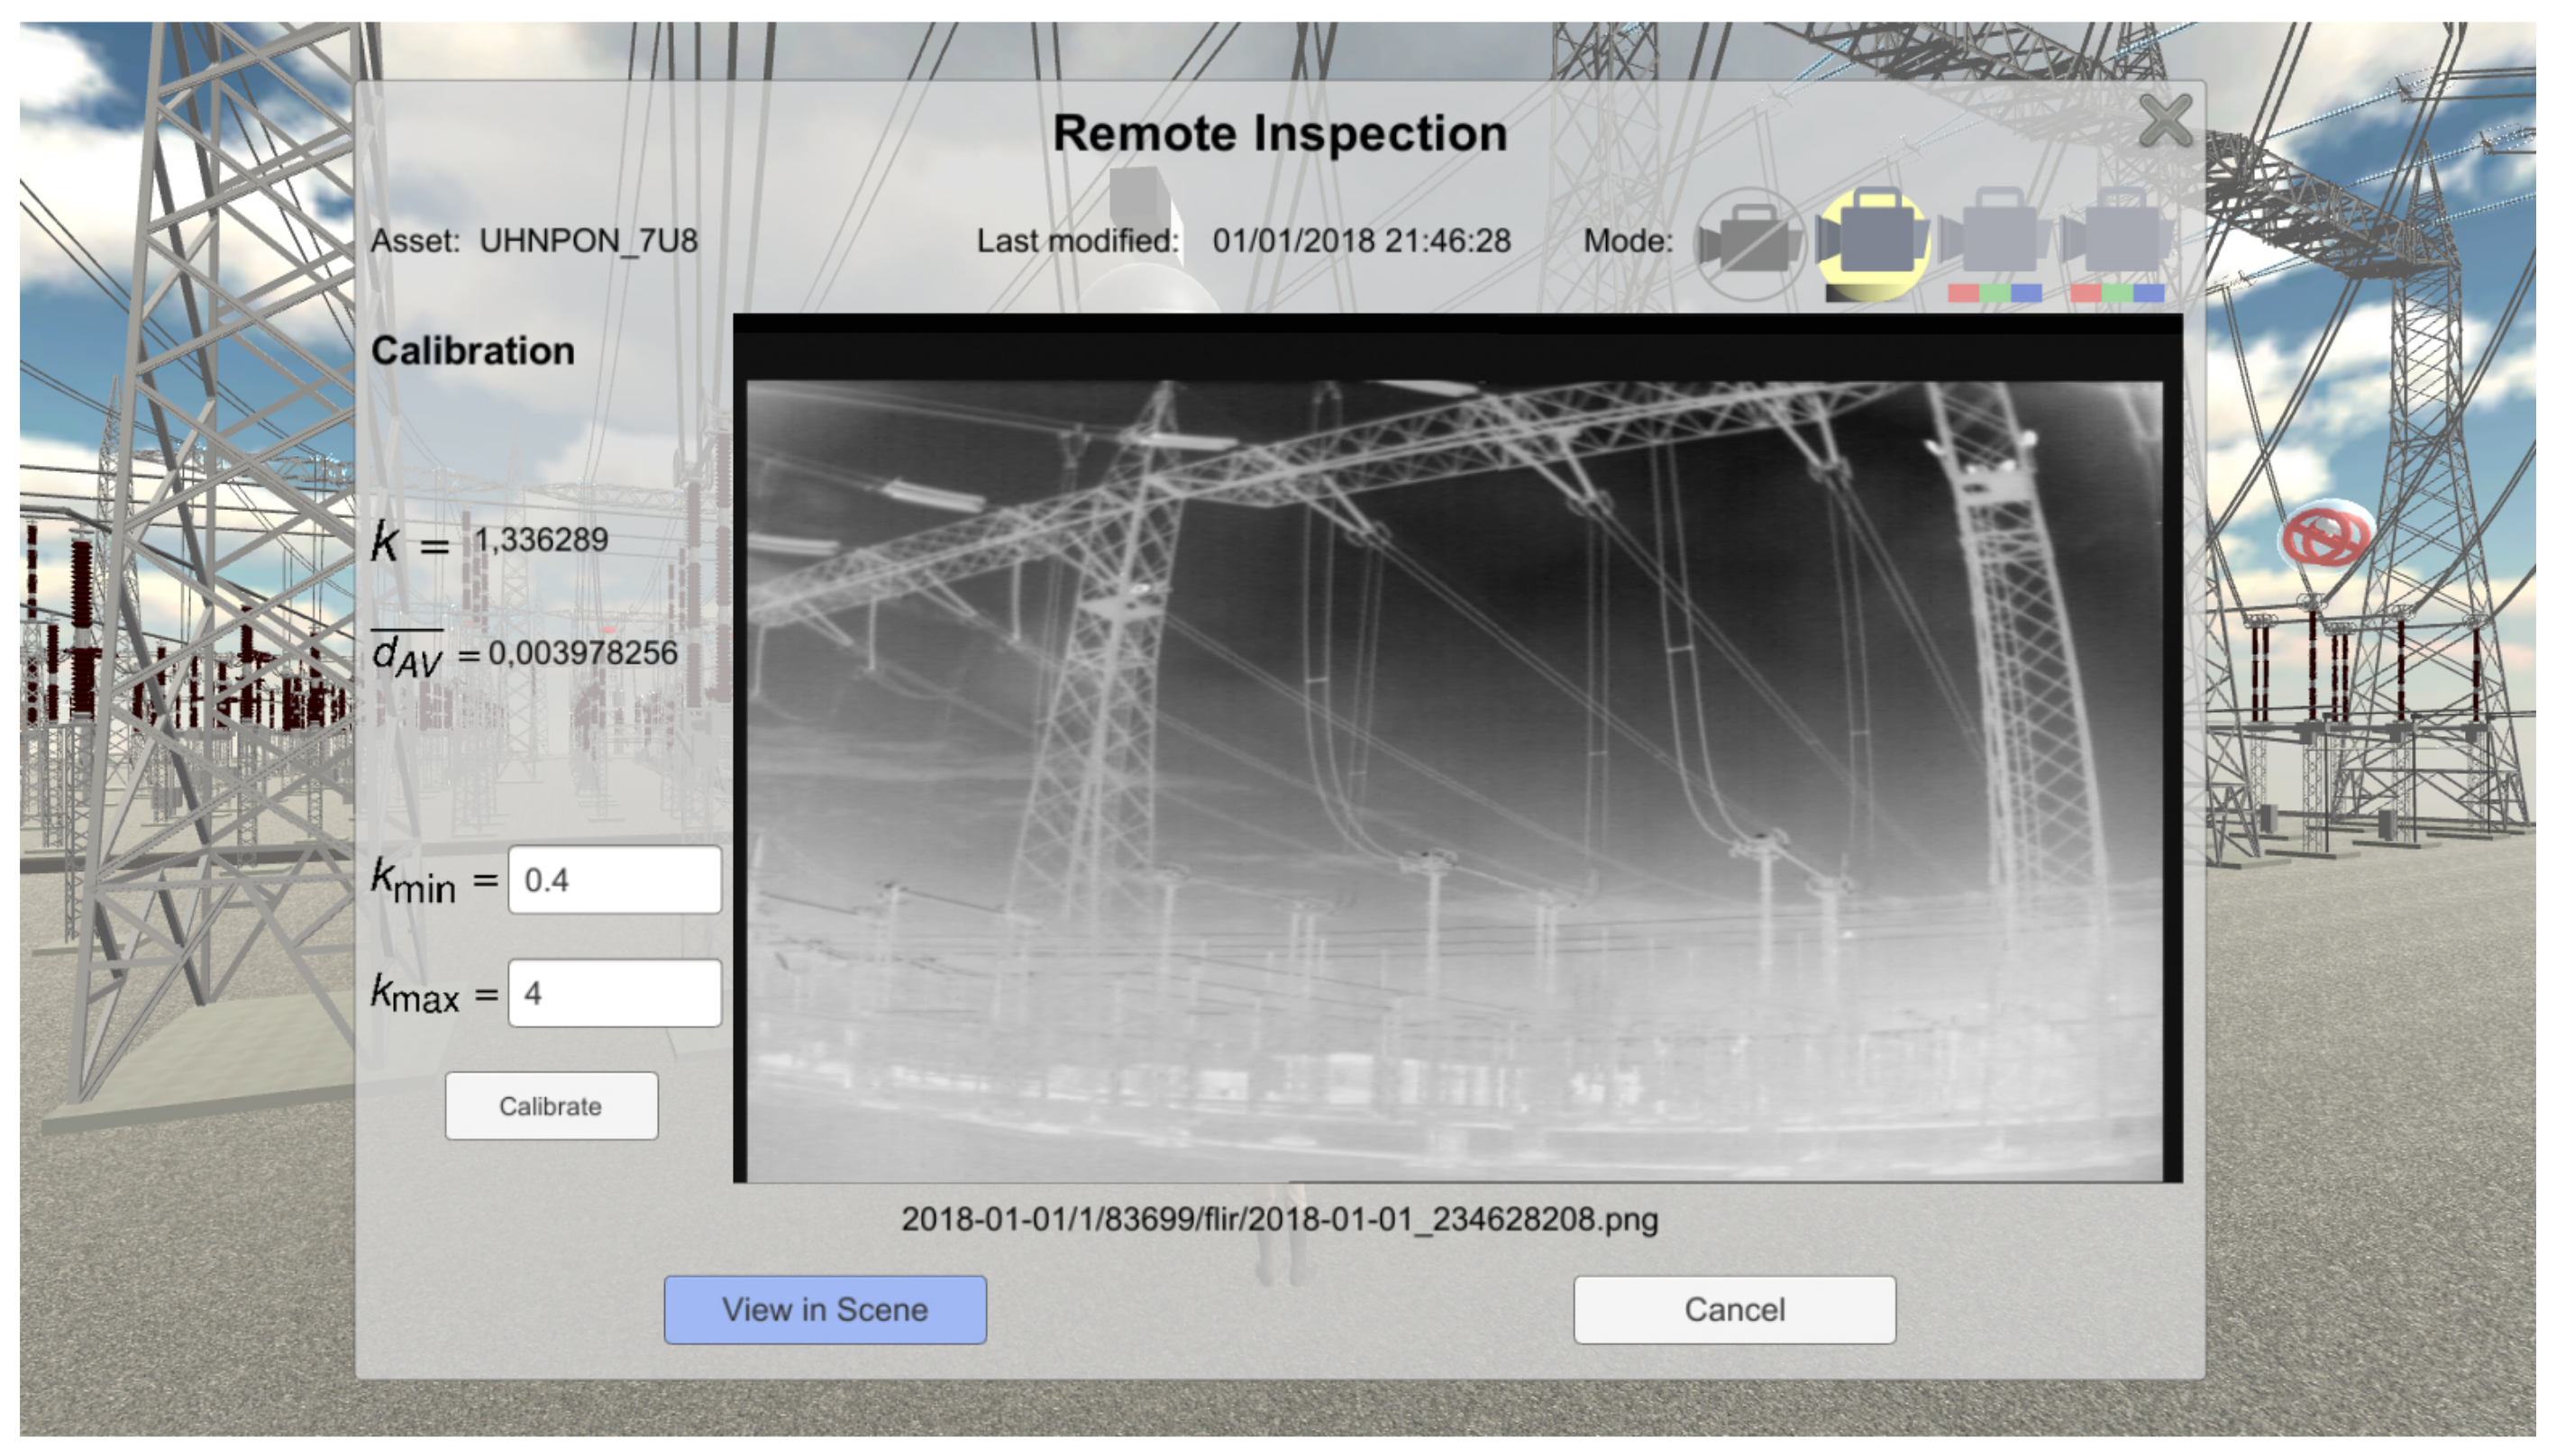This screenshot has height=1456, width=2556.
Task: Click the Remote Inspection title text
Action: [x=1279, y=133]
